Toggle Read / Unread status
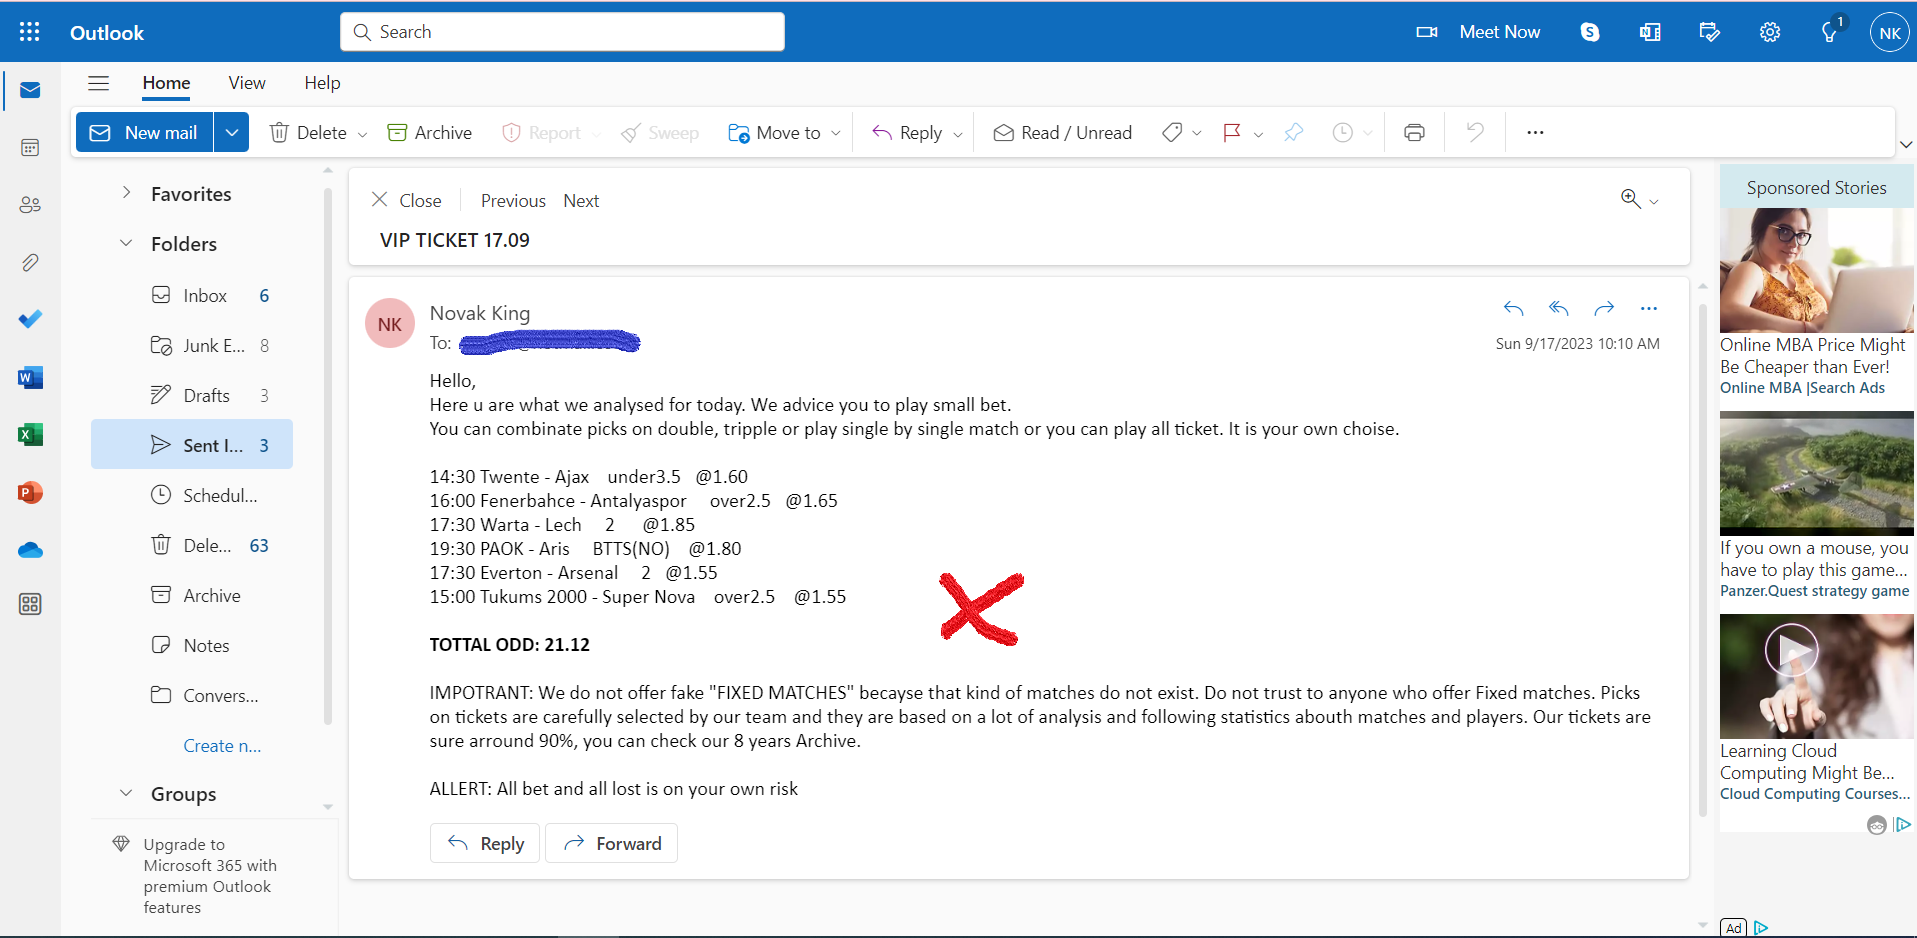 [1062, 132]
